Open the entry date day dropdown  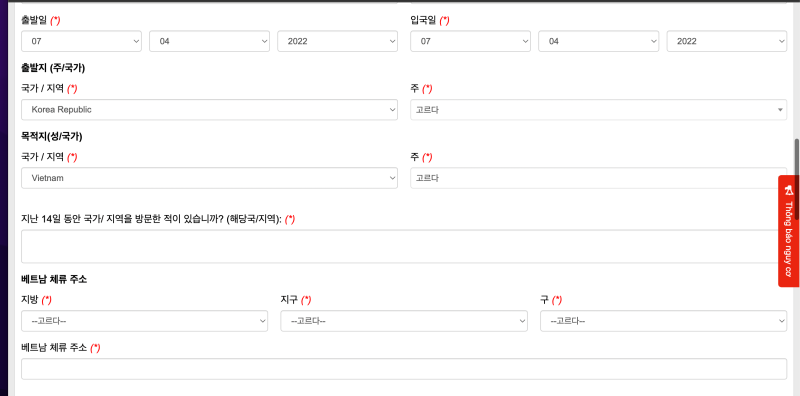470,41
